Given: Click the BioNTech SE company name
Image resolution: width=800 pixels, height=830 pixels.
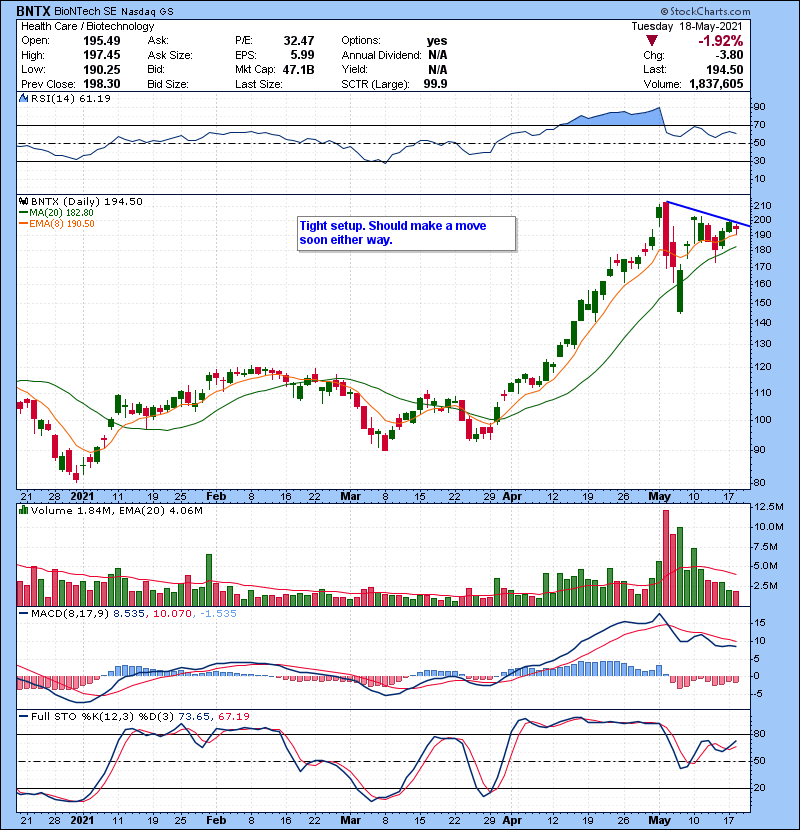Looking at the screenshot, I should [x=85, y=11].
